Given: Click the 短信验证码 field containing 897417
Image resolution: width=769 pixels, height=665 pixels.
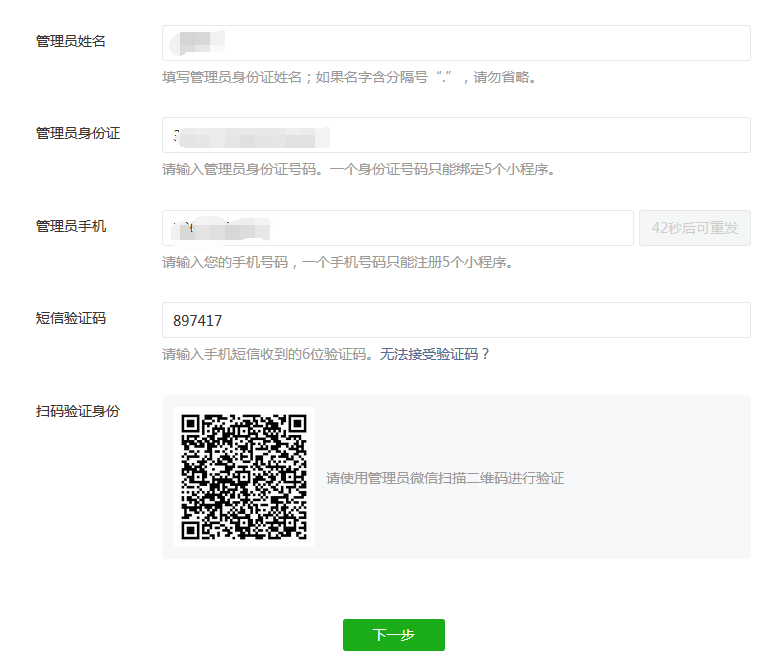Looking at the screenshot, I should 456,320.
